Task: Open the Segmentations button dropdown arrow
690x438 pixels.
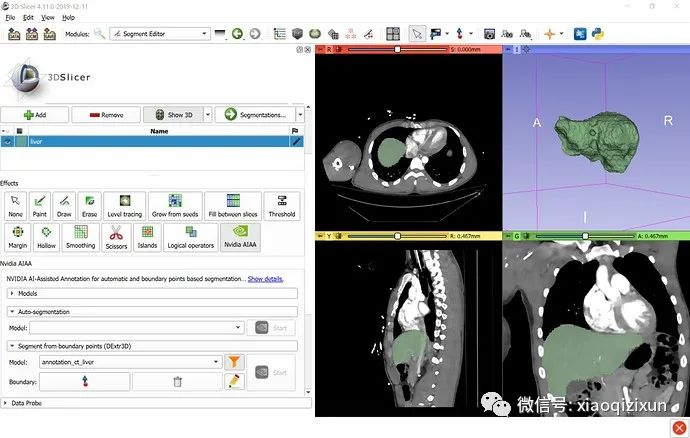Action: (300, 115)
